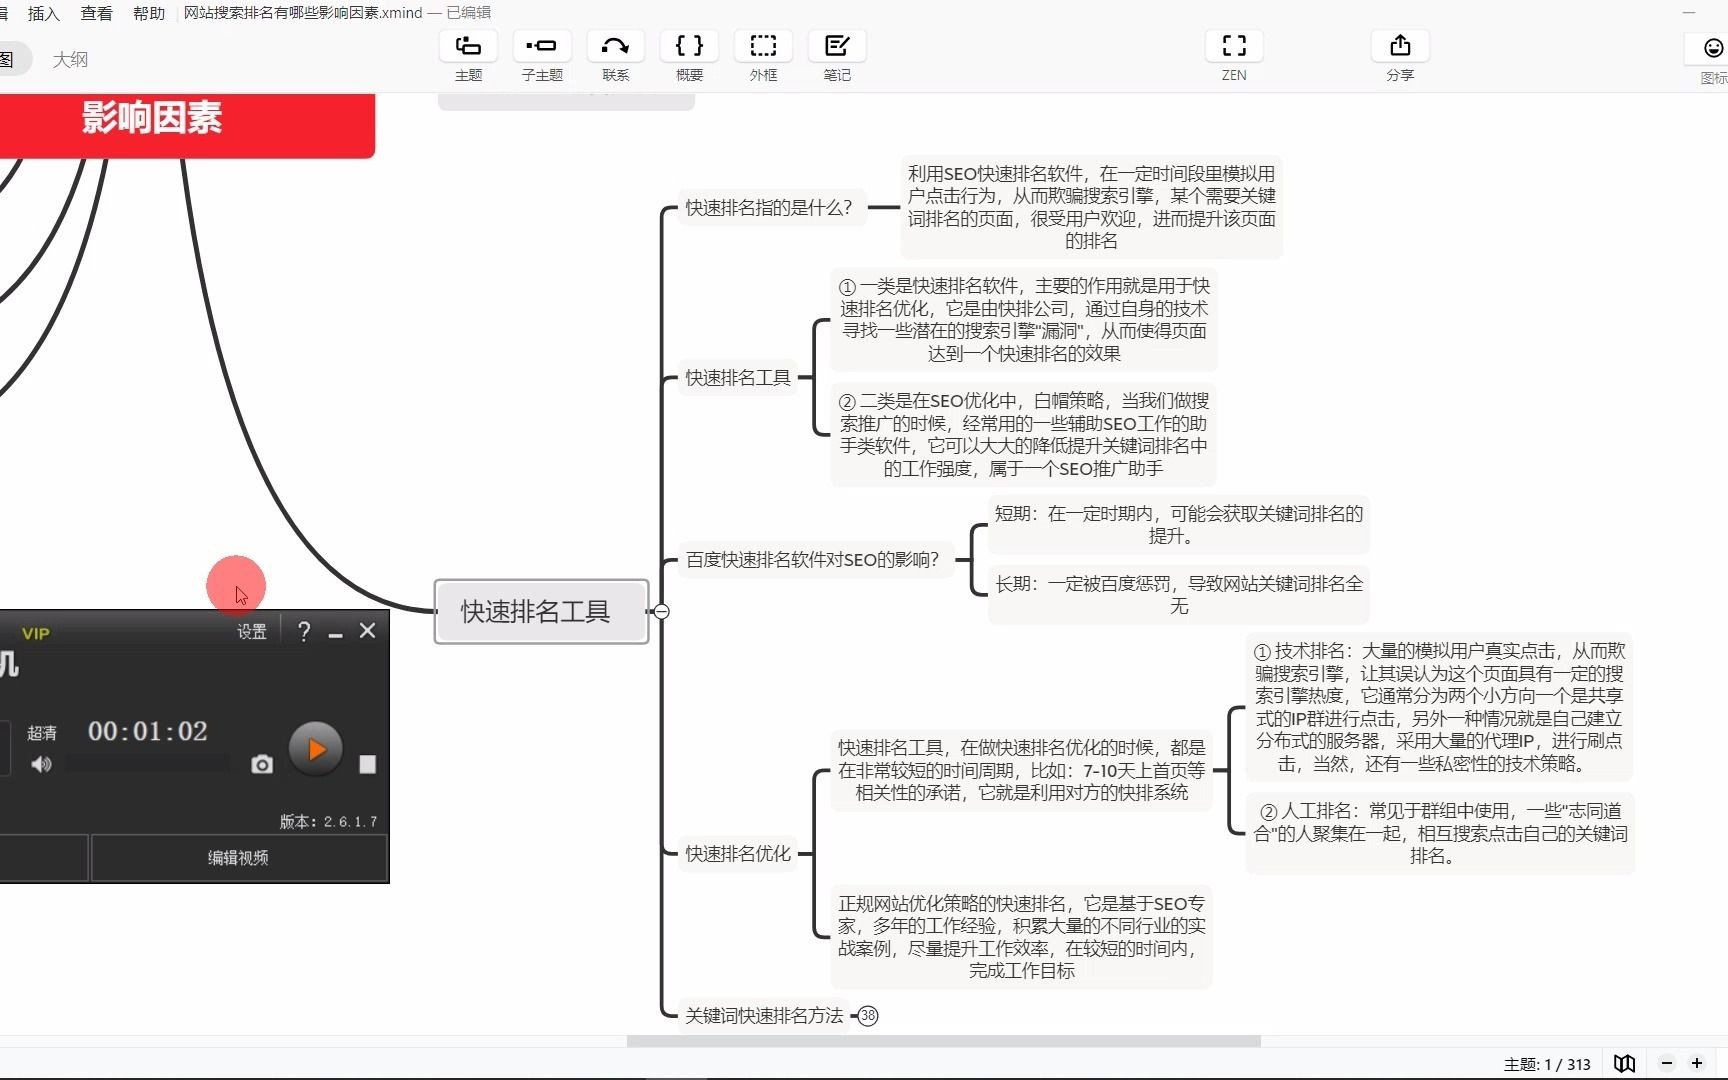Image resolution: width=1728 pixels, height=1080 pixels.
Task: Add a boundary with 外框 tool
Action: point(763,56)
